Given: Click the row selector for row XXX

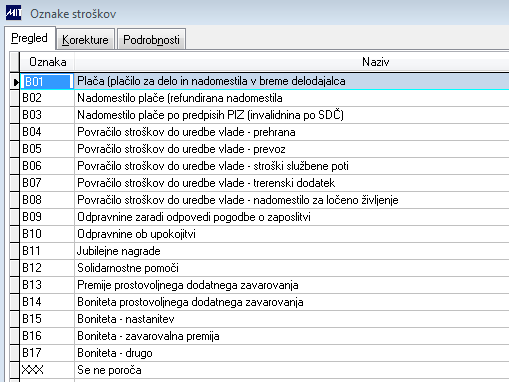Looking at the screenshot, I should 15,370.
